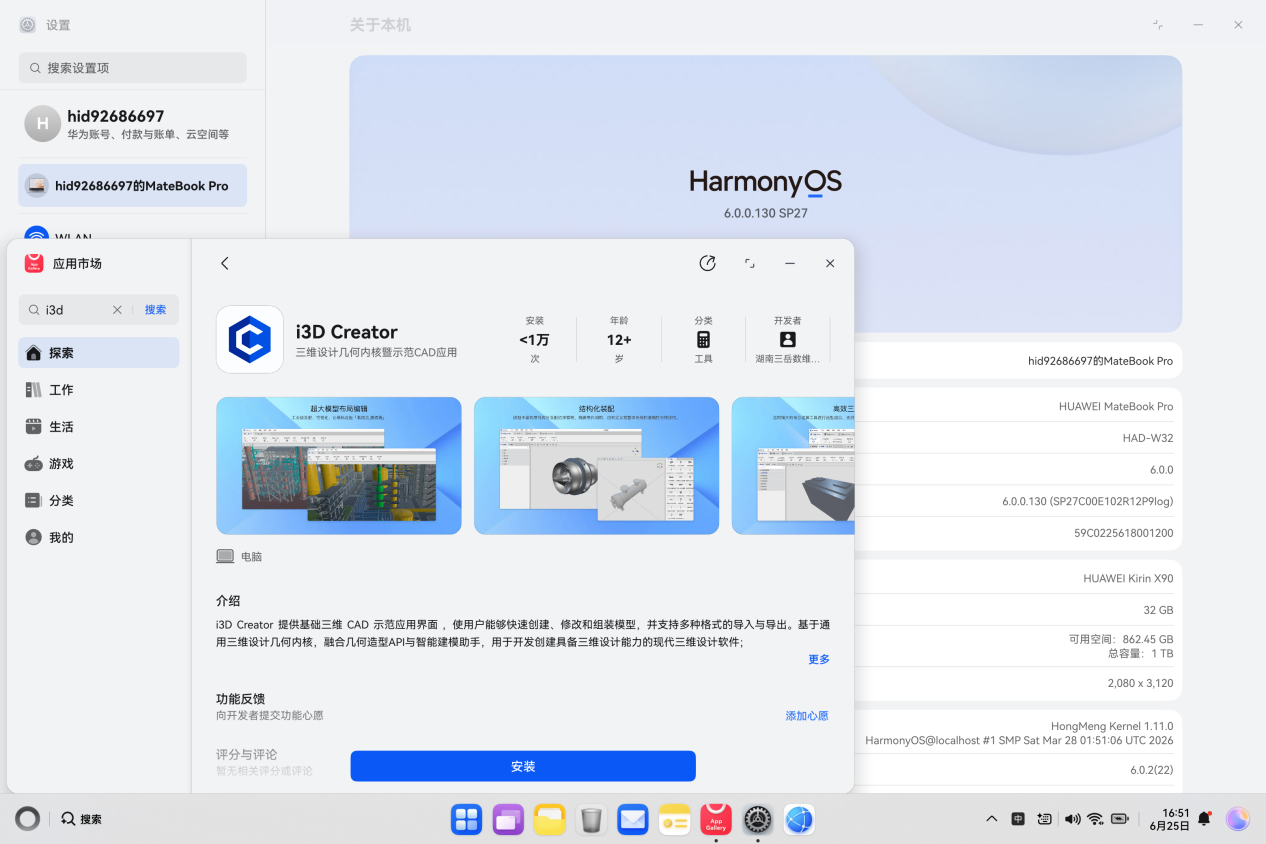
Task: Focus the i3d search field in AppGallery
Action: tap(75, 310)
